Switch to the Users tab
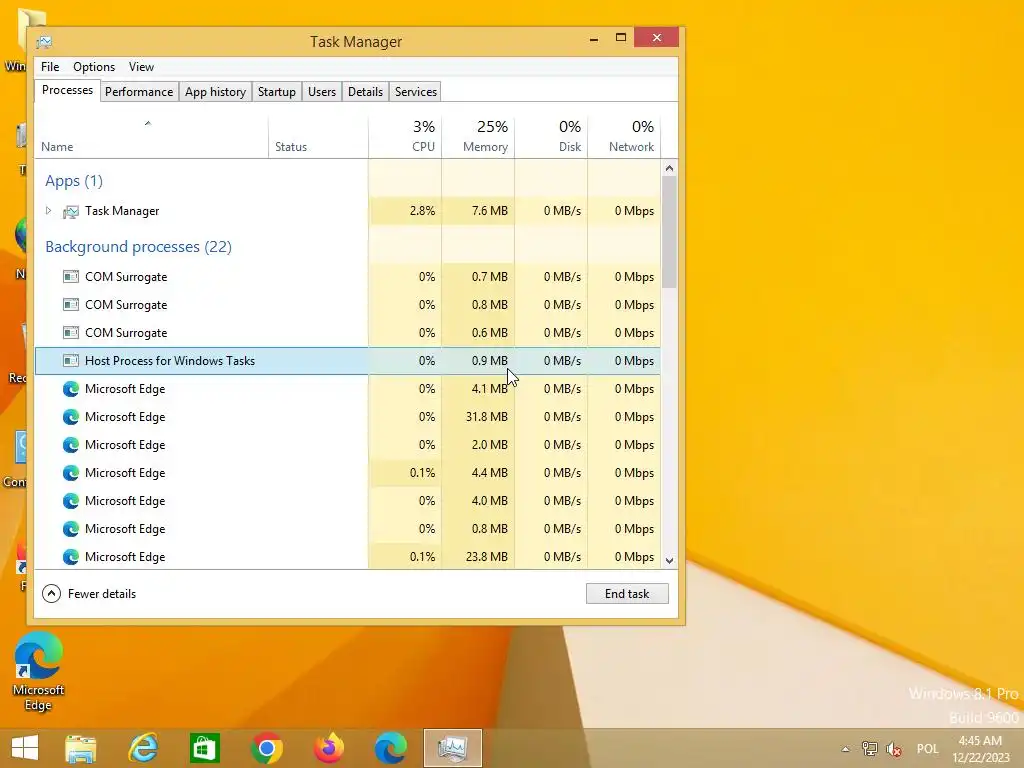This screenshot has width=1024, height=768. 322,92
